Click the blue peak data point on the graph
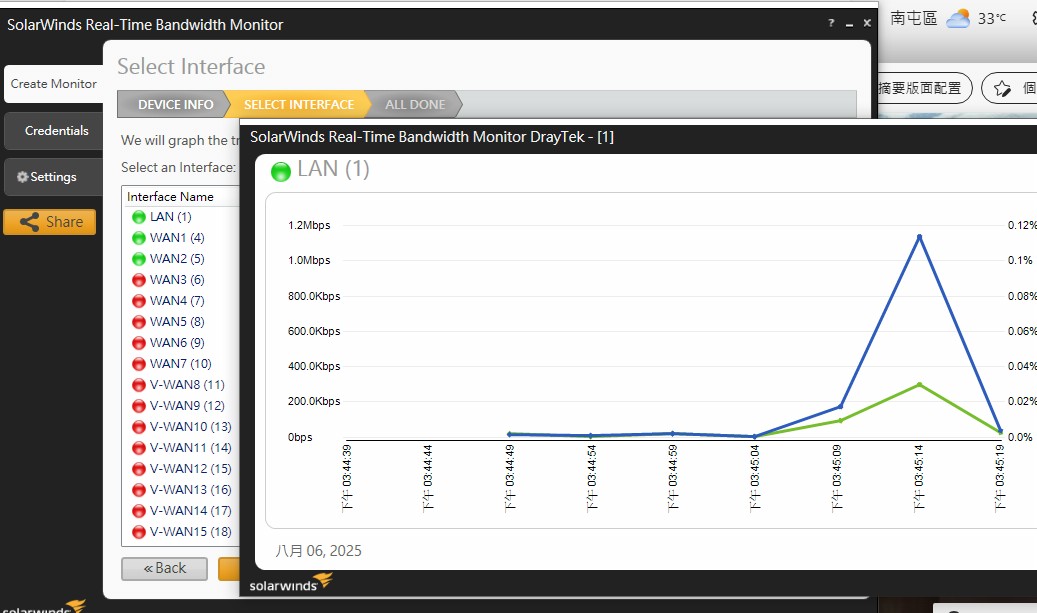Screen dimensions: 1037x613 (x=919, y=237)
